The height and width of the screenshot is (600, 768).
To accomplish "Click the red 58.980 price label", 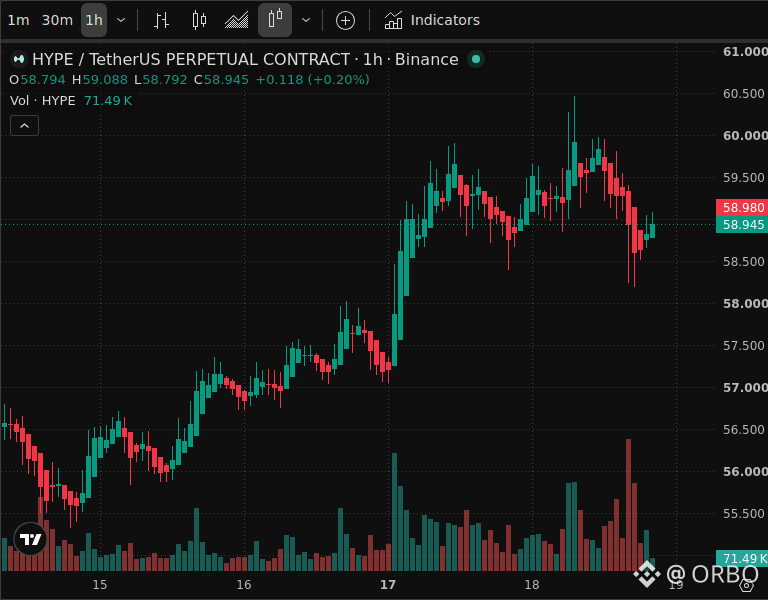I will pos(742,208).
